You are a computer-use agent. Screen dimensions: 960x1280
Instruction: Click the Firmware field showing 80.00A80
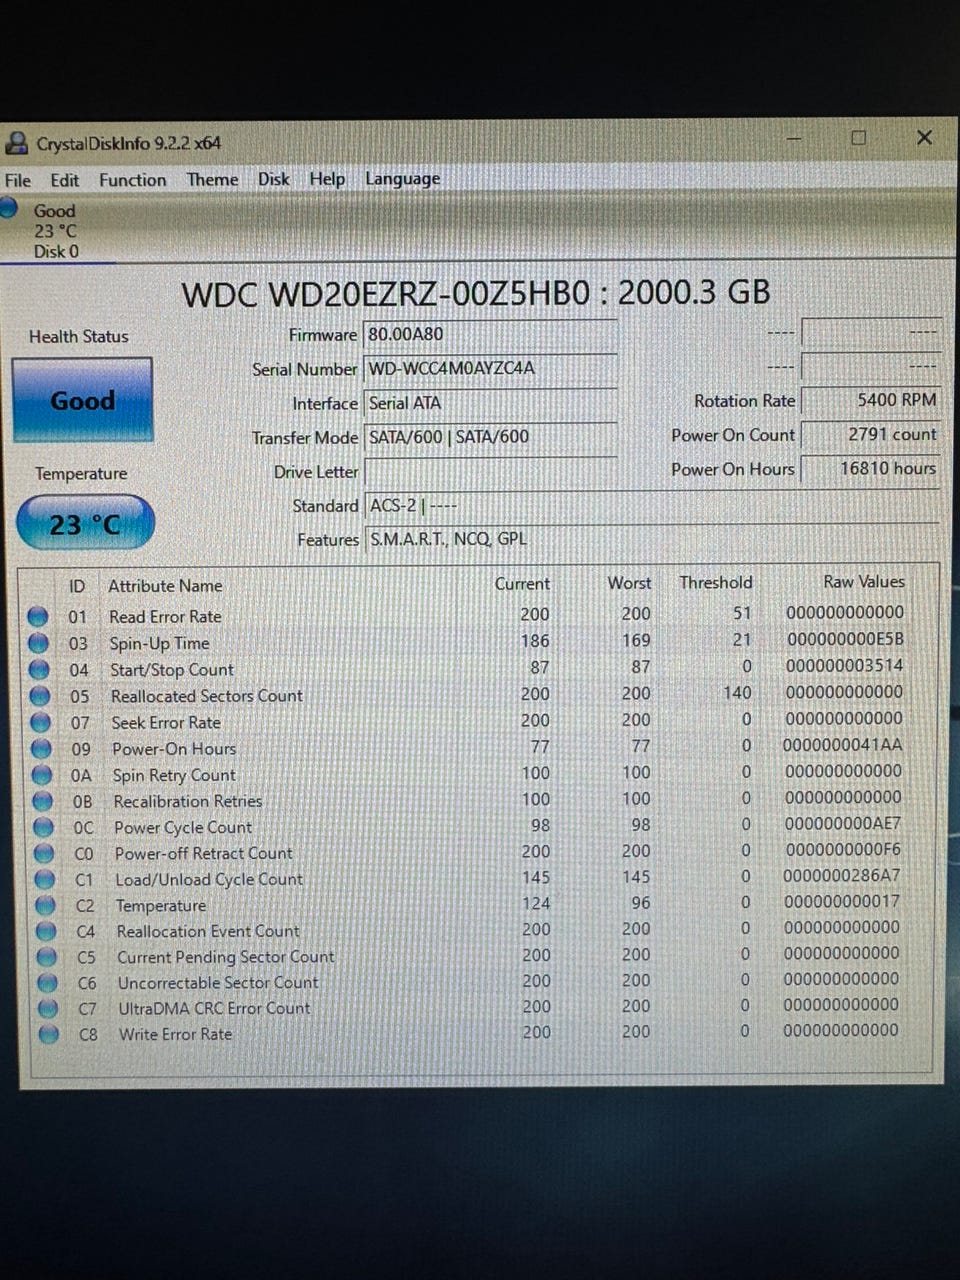tap(490, 335)
